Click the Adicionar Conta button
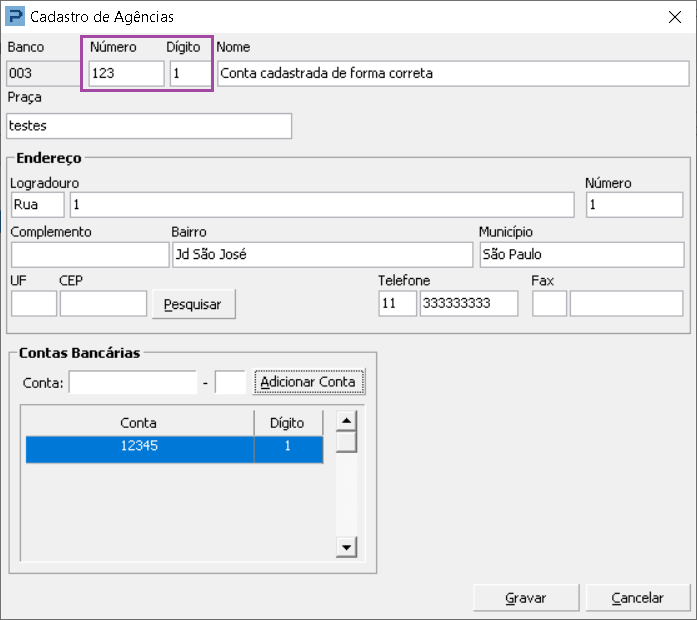Viewport: 697px width, 620px height. 309,382
